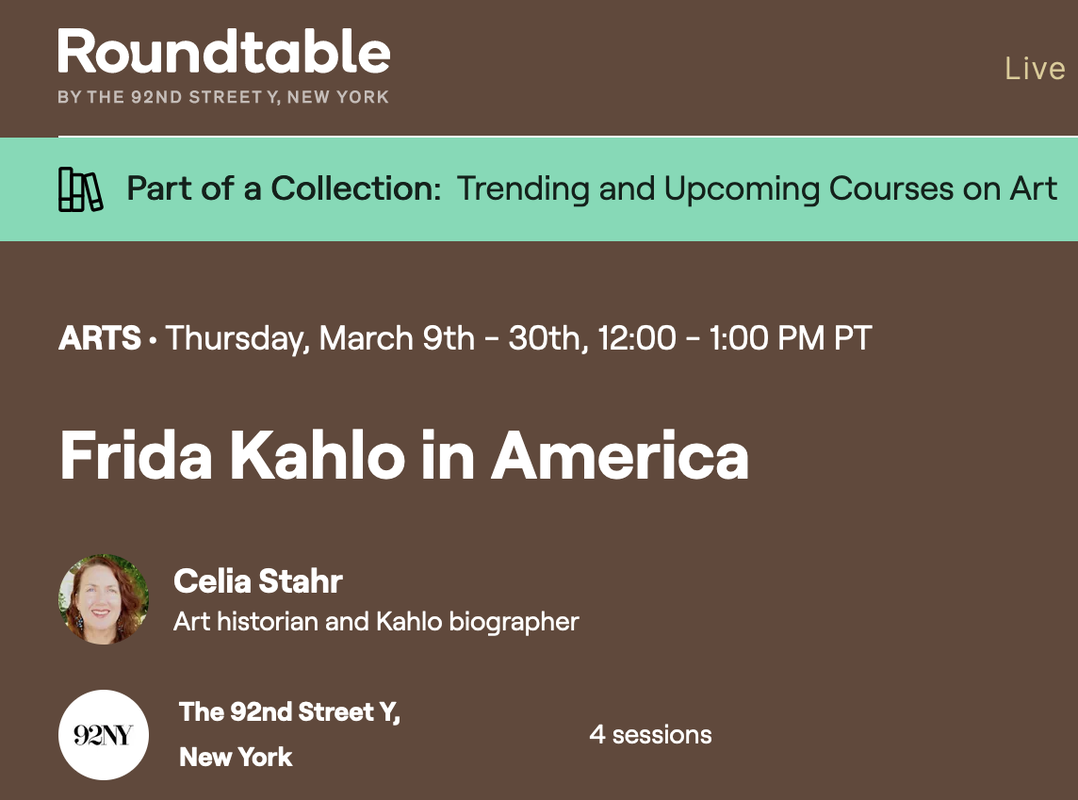Click the Frida Kahlo in America title
Image resolution: width=1078 pixels, height=800 pixels.
404,455
